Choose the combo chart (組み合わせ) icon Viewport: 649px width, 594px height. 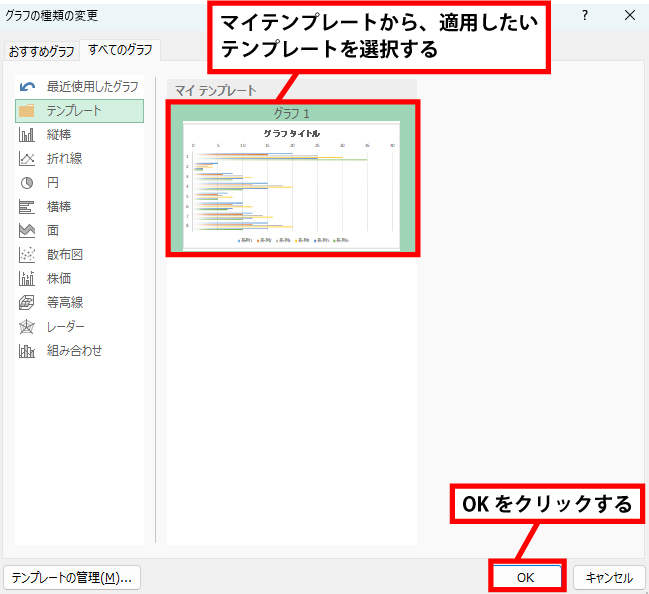coord(26,351)
